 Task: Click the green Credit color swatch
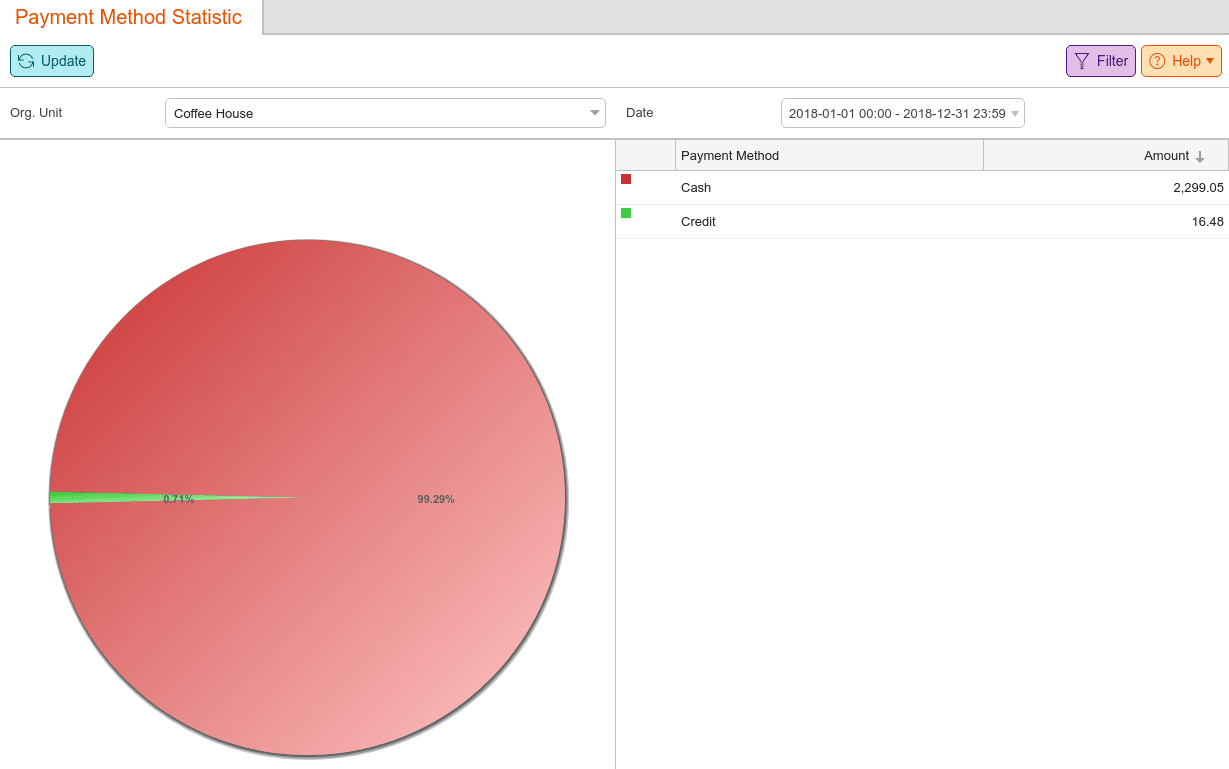tap(626, 213)
